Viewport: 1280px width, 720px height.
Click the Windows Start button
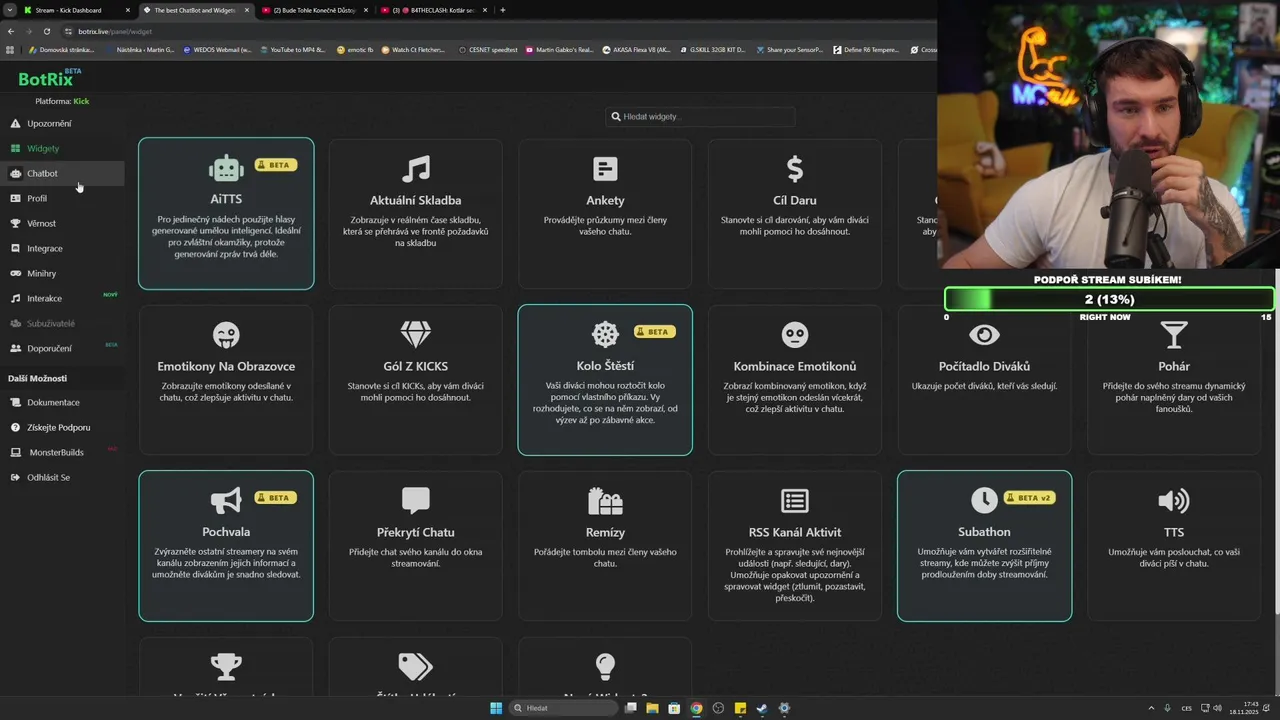point(496,708)
